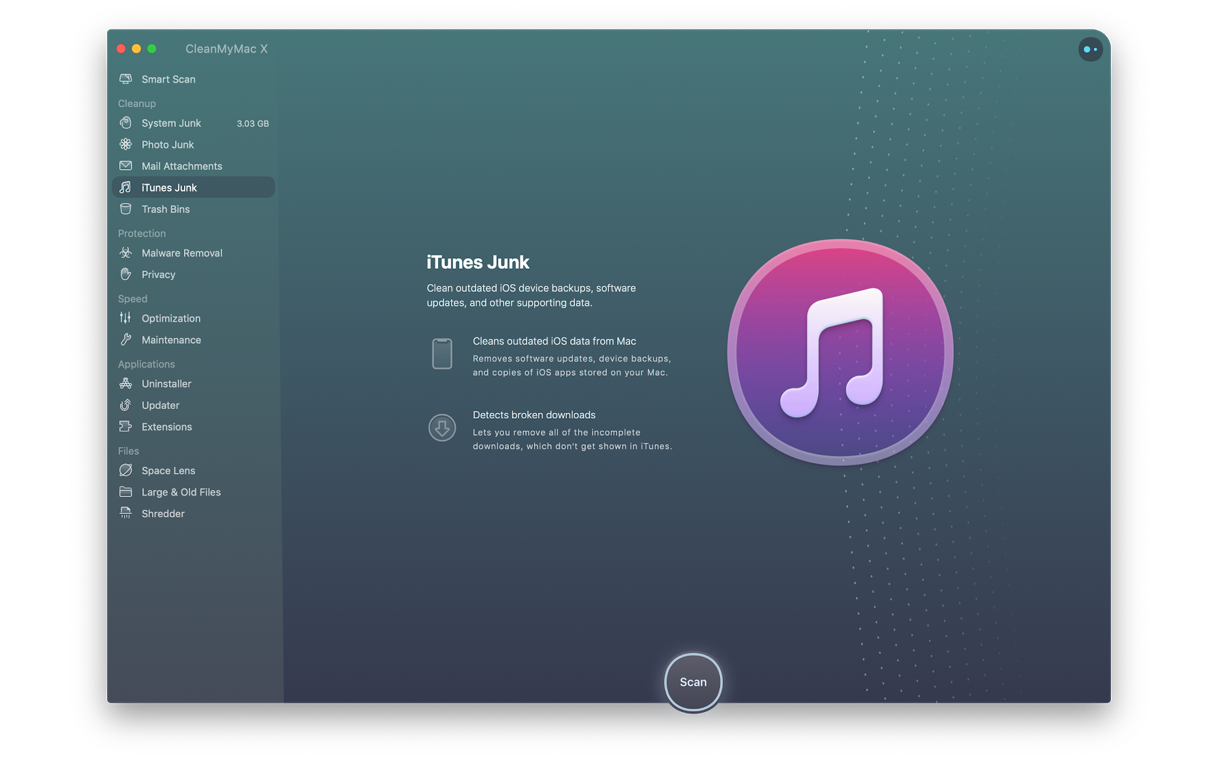Close the CleanMyMac X window

coord(121,49)
